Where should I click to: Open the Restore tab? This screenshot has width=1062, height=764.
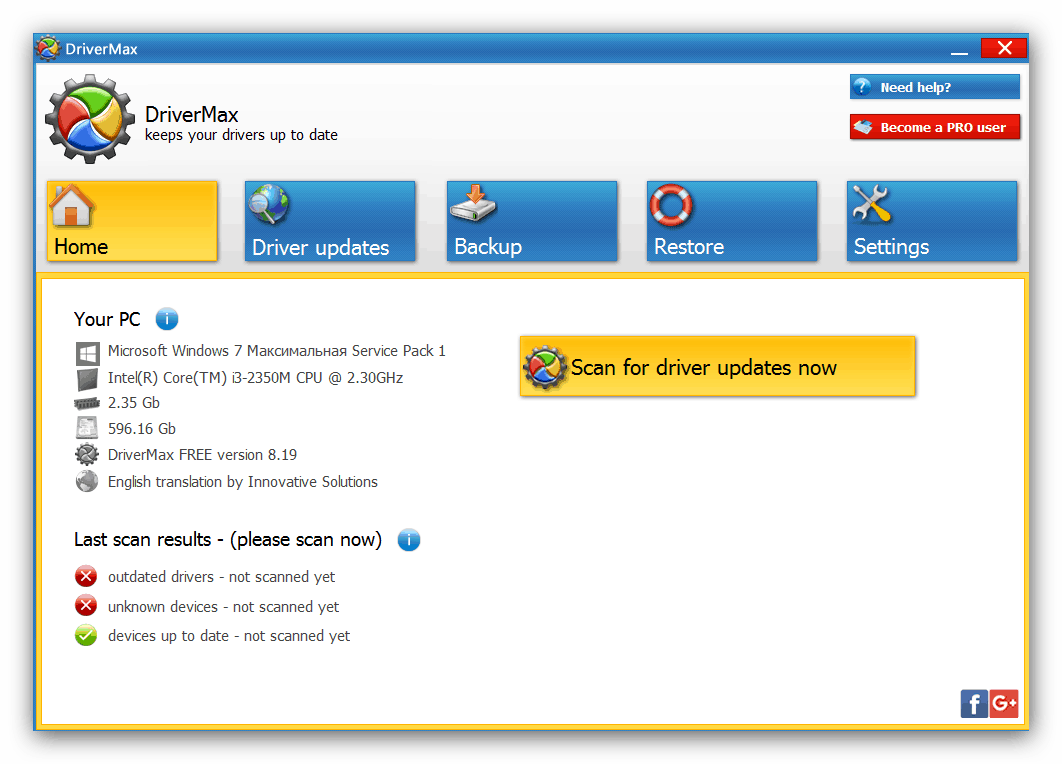click(732, 221)
